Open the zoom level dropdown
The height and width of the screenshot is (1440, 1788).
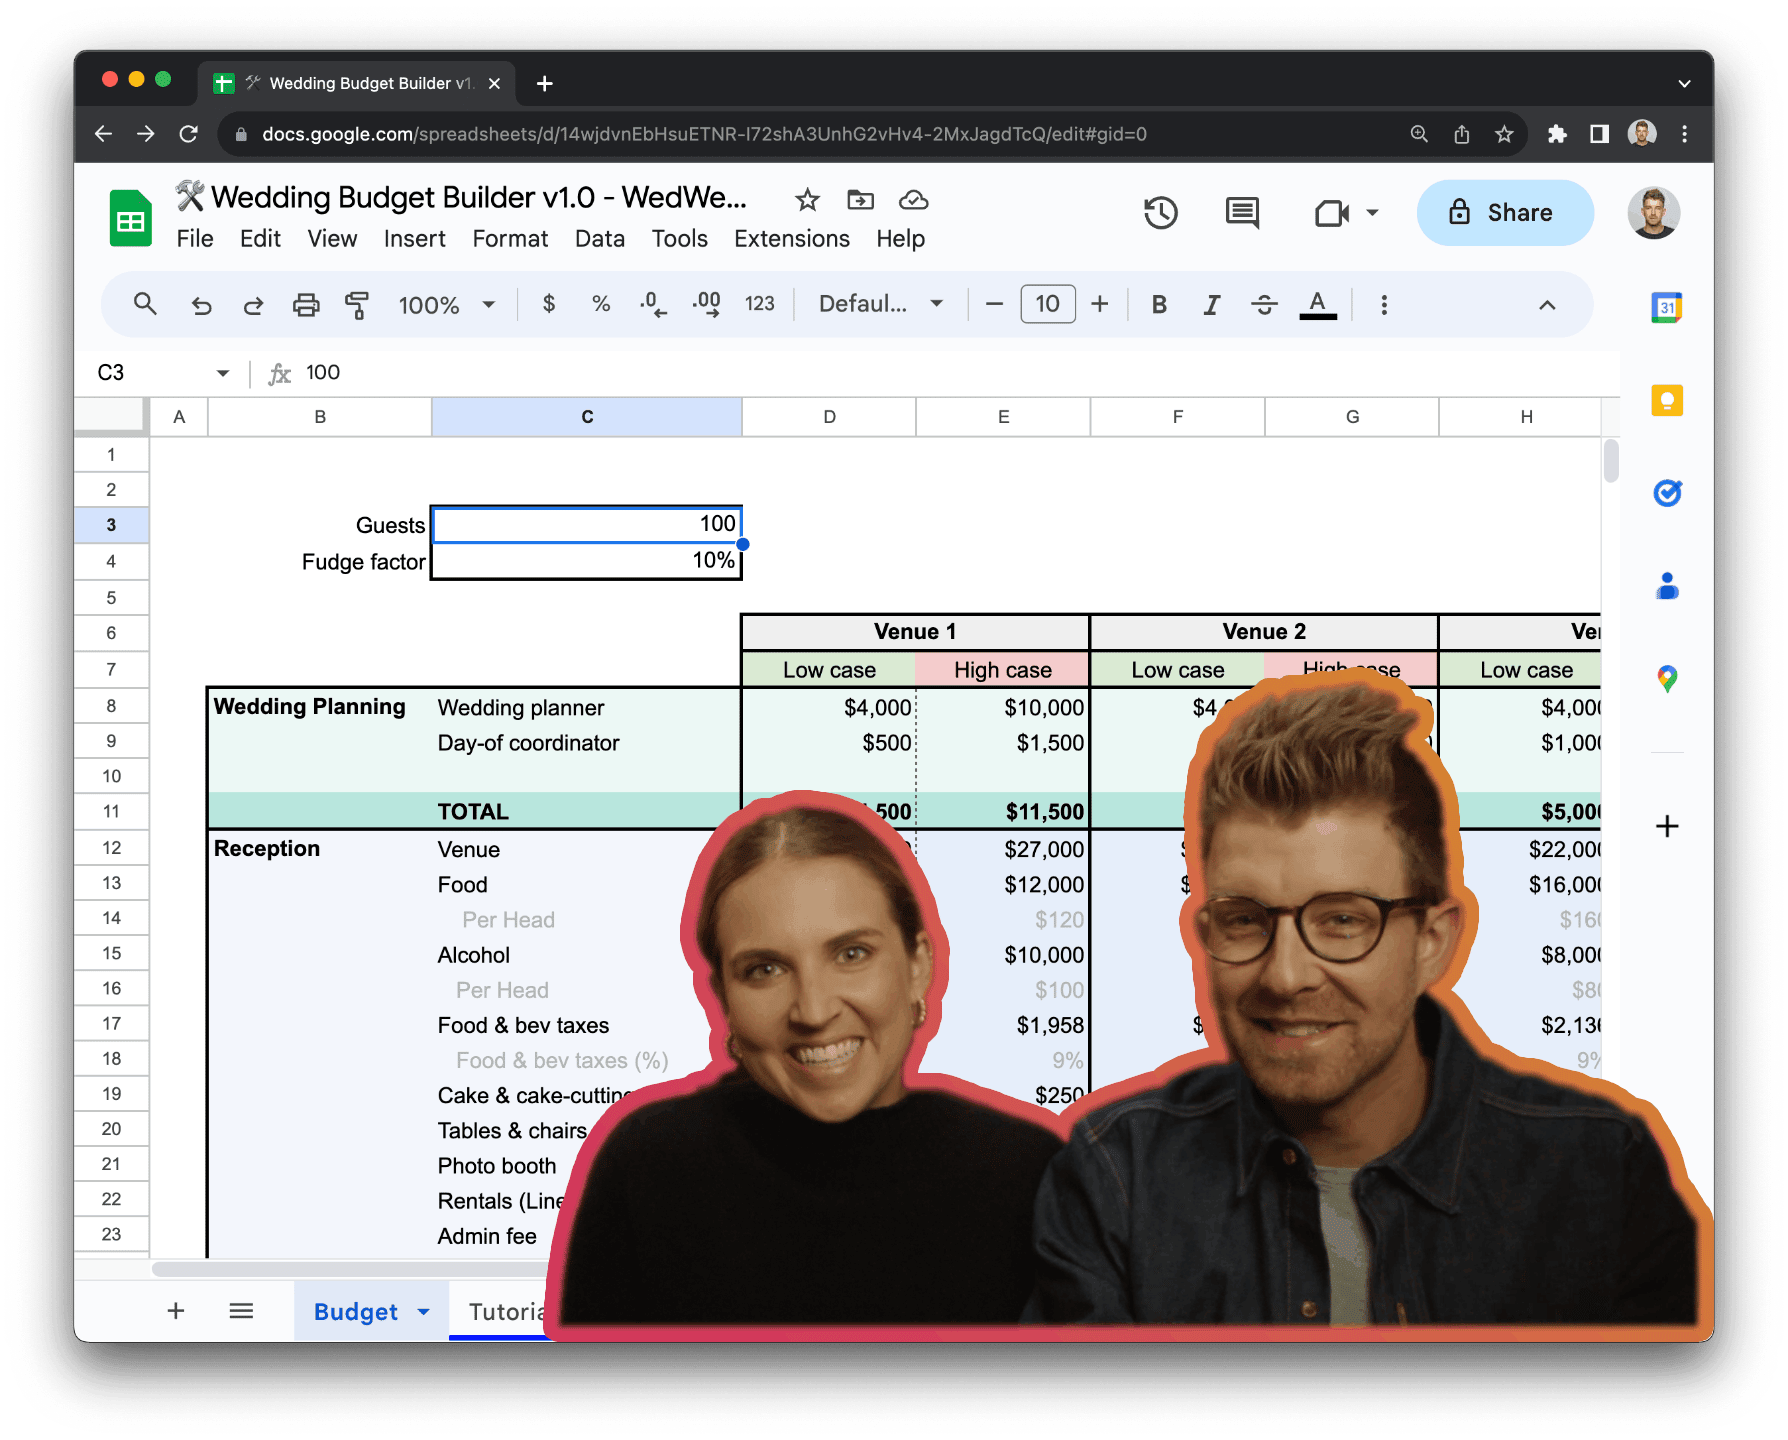447,304
